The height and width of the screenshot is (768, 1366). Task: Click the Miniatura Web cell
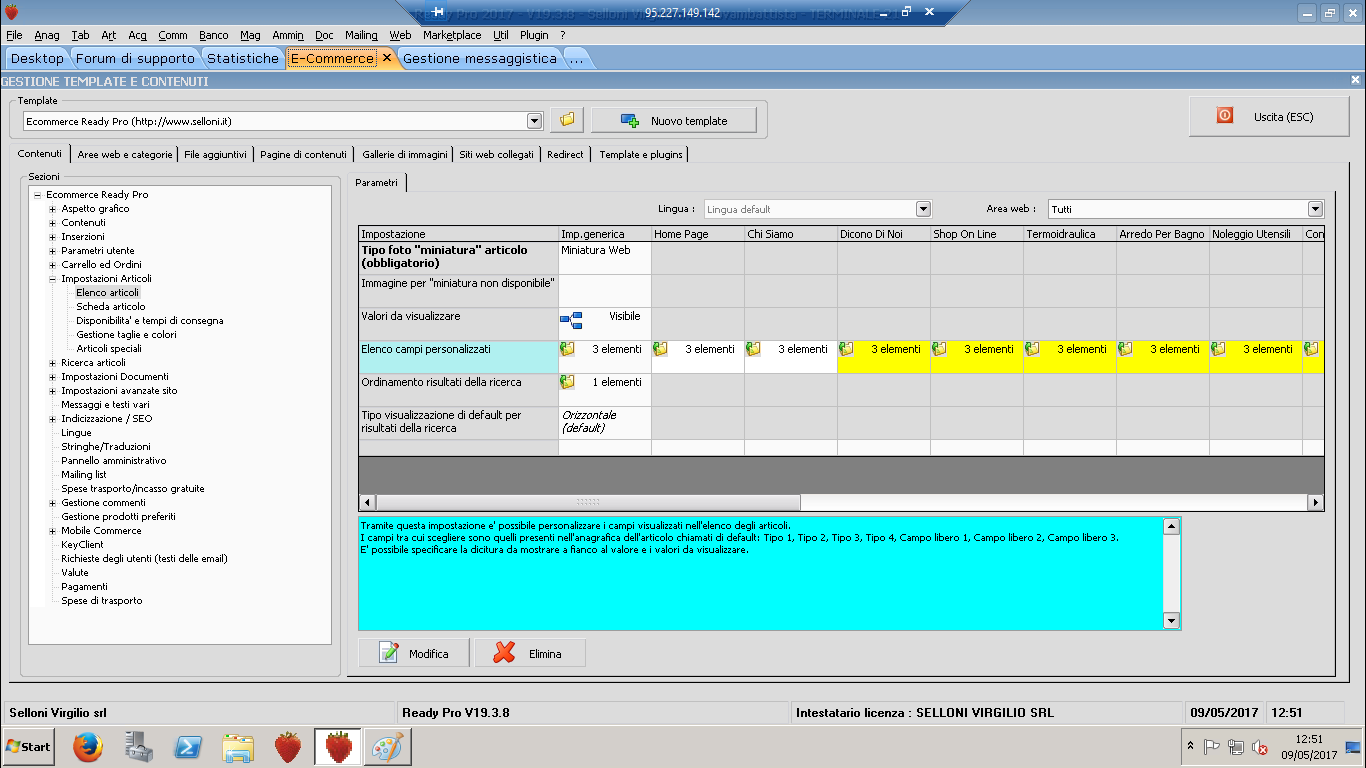(604, 258)
